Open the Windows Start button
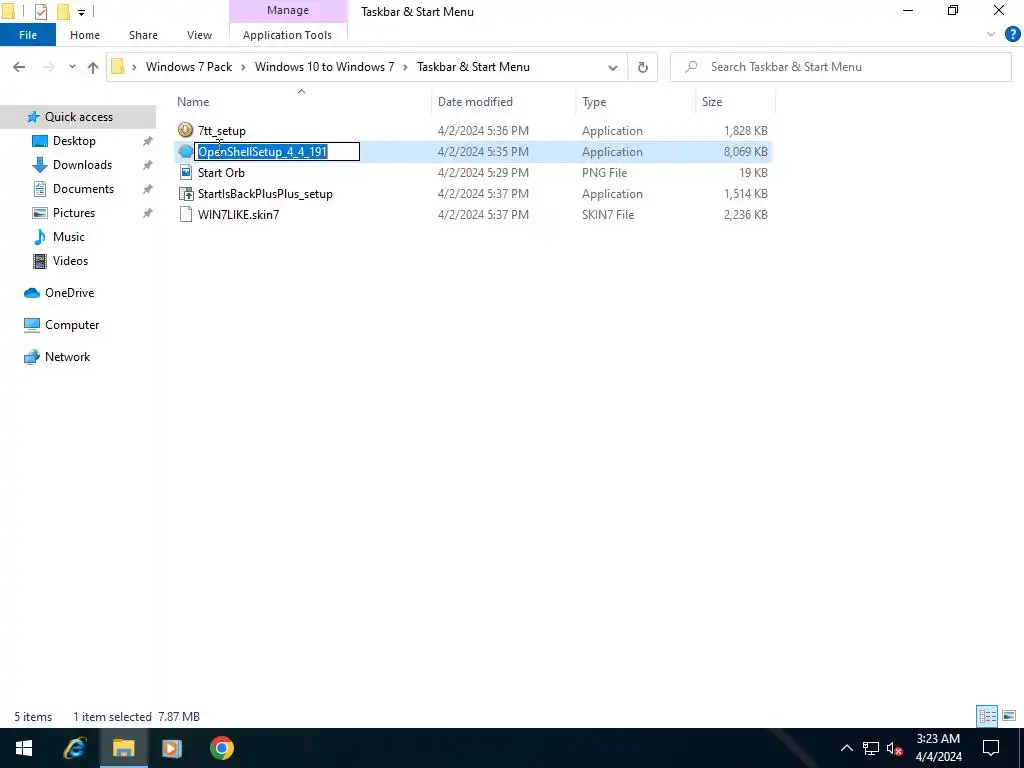 (x=24, y=748)
